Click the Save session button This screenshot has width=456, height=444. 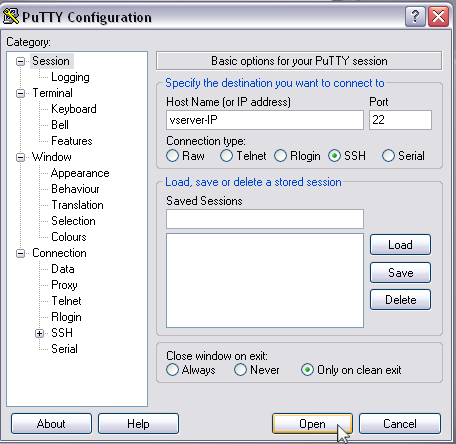(400, 273)
